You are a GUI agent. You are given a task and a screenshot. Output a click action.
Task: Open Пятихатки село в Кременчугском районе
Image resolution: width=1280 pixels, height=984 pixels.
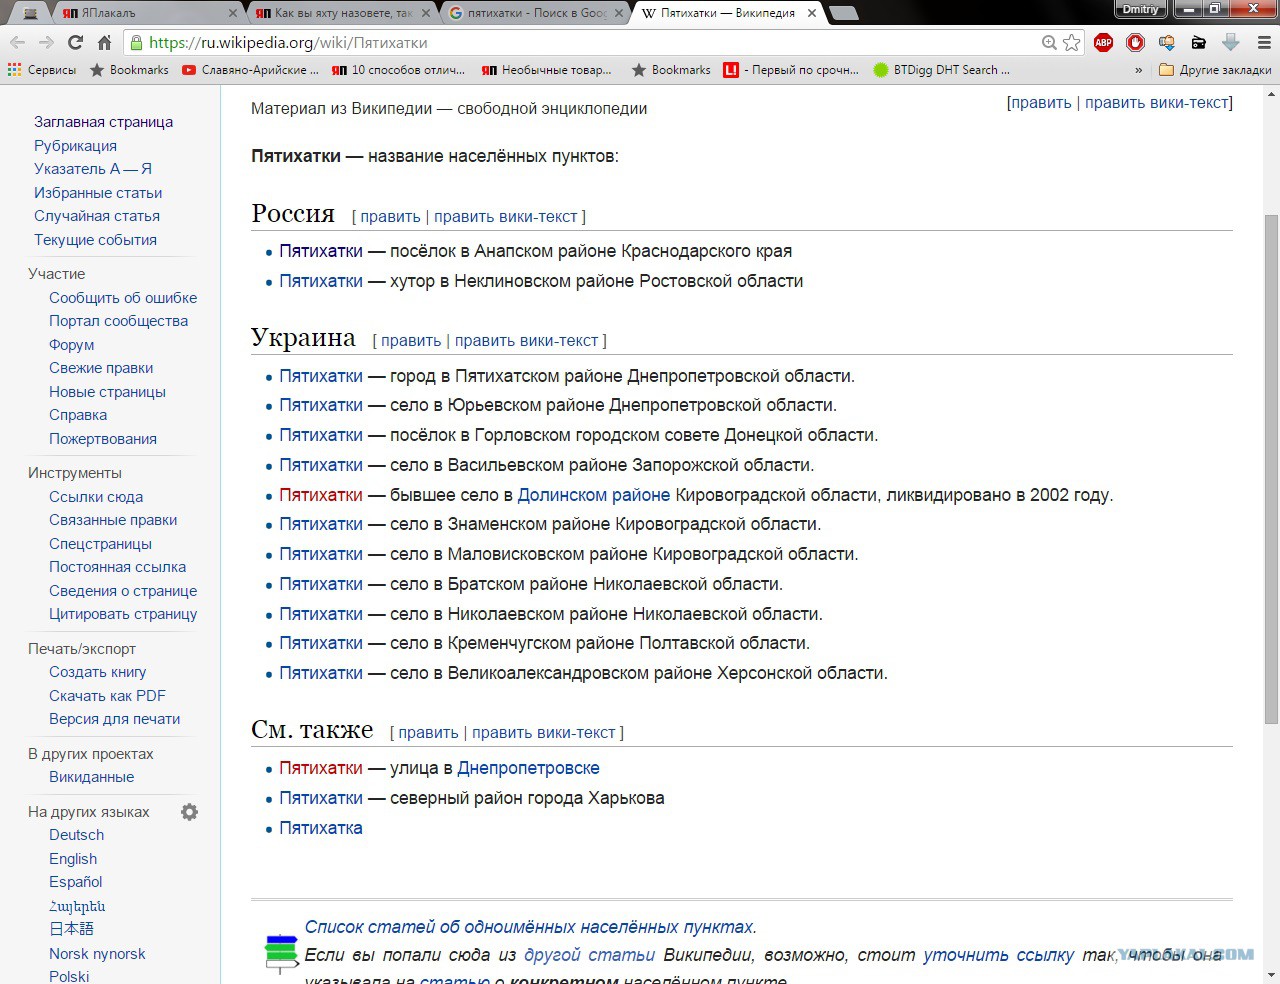(x=321, y=644)
